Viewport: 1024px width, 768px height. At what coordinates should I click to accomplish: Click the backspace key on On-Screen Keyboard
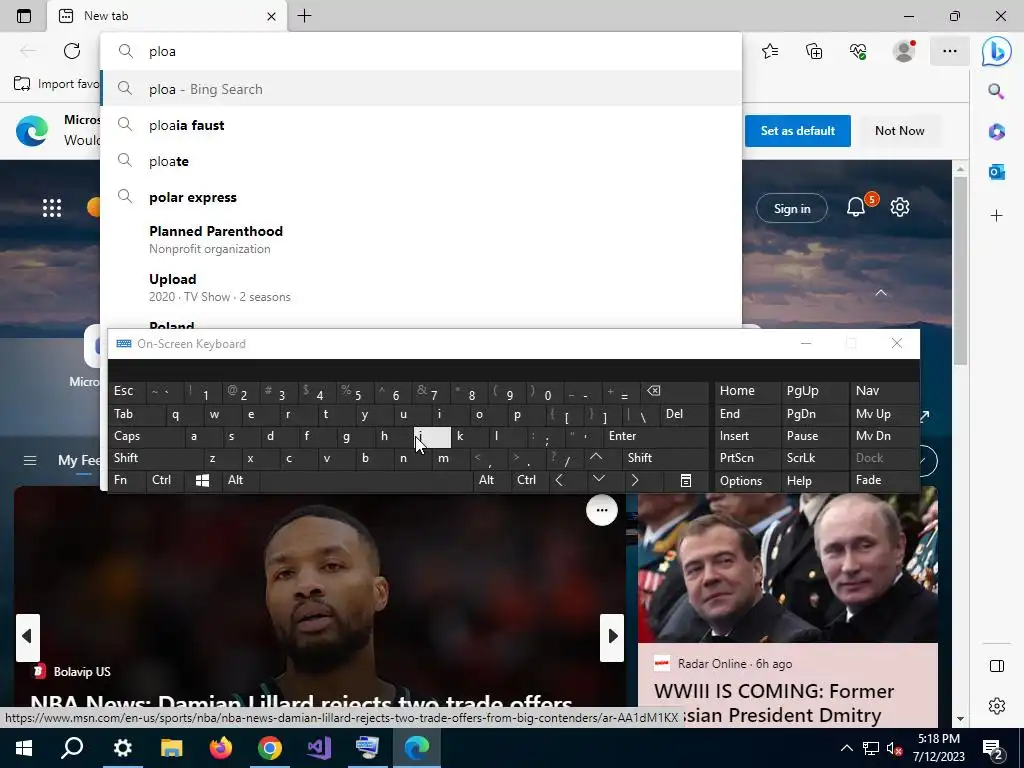(675, 391)
